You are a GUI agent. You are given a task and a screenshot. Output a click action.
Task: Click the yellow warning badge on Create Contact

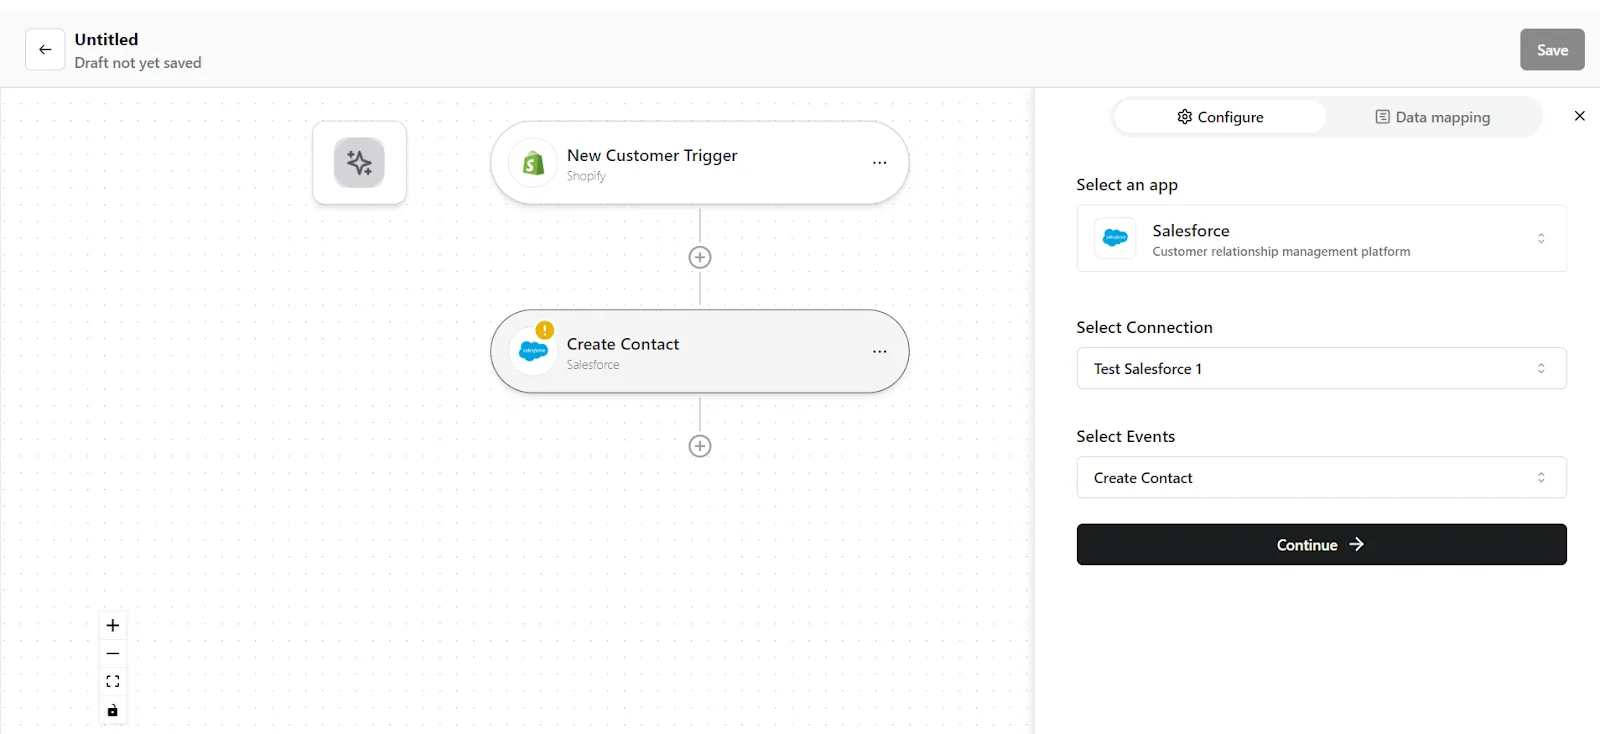(545, 330)
